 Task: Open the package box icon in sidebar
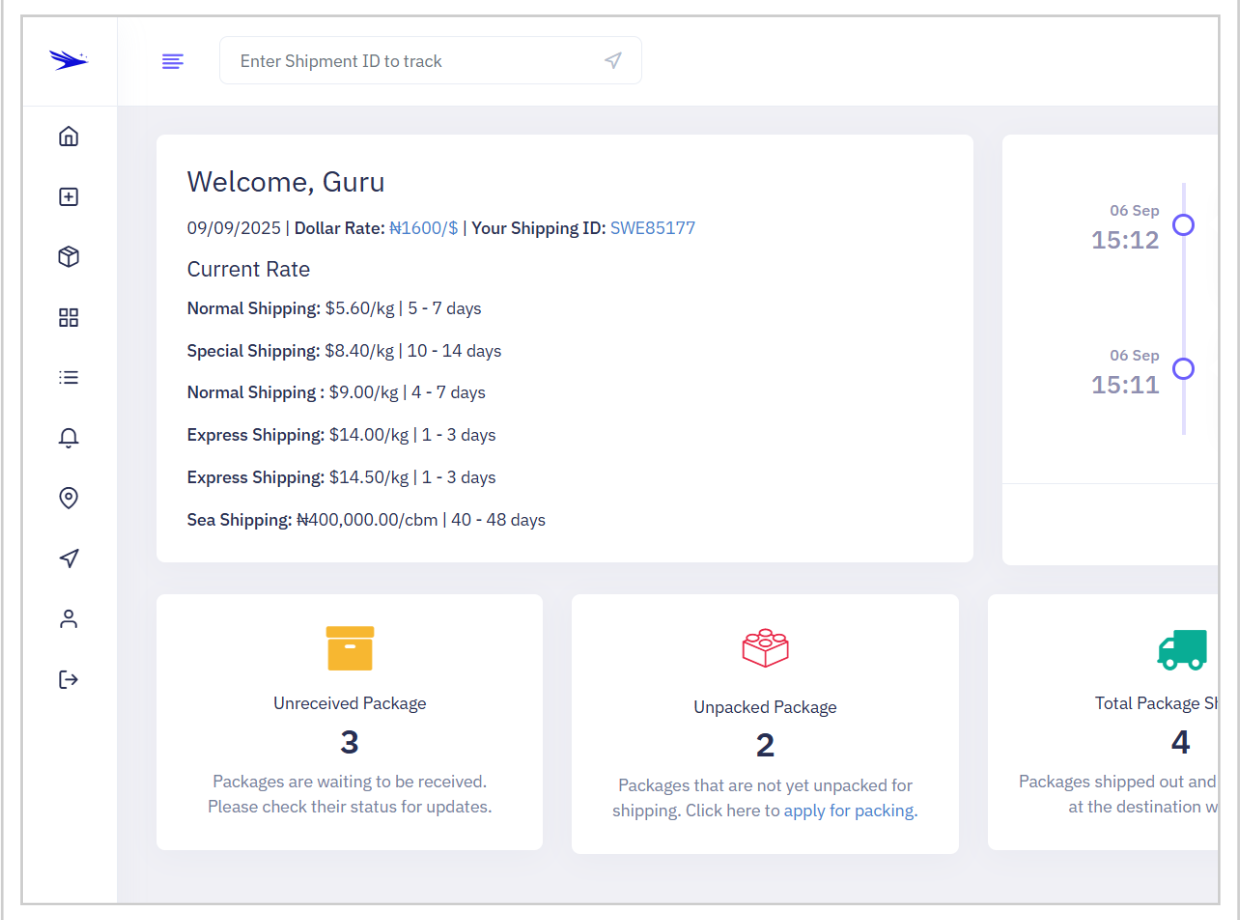click(x=68, y=257)
